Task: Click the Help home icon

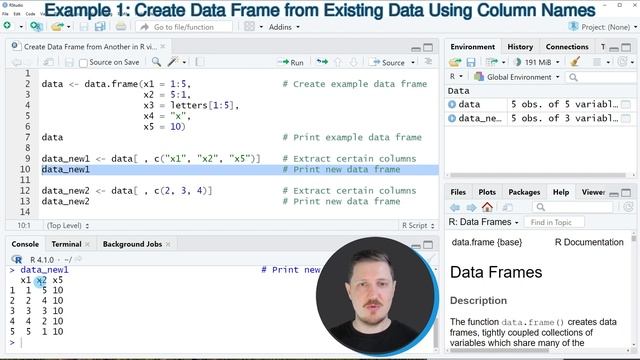Action: coord(487,207)
